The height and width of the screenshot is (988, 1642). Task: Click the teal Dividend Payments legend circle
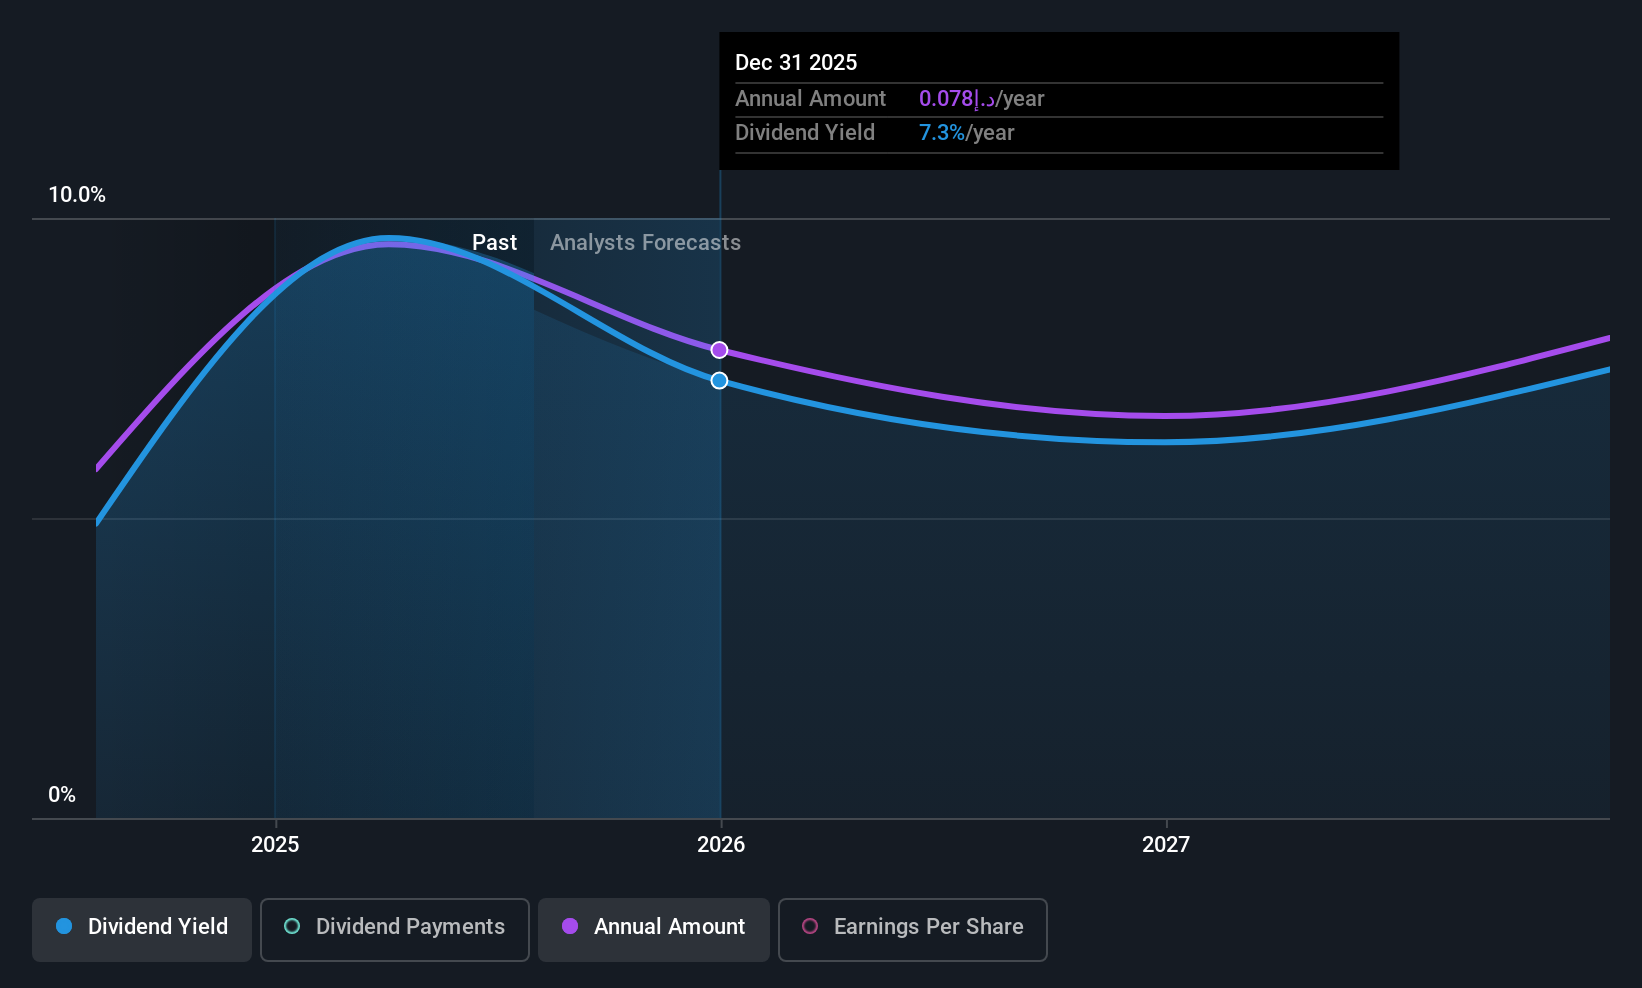[292, 926]
